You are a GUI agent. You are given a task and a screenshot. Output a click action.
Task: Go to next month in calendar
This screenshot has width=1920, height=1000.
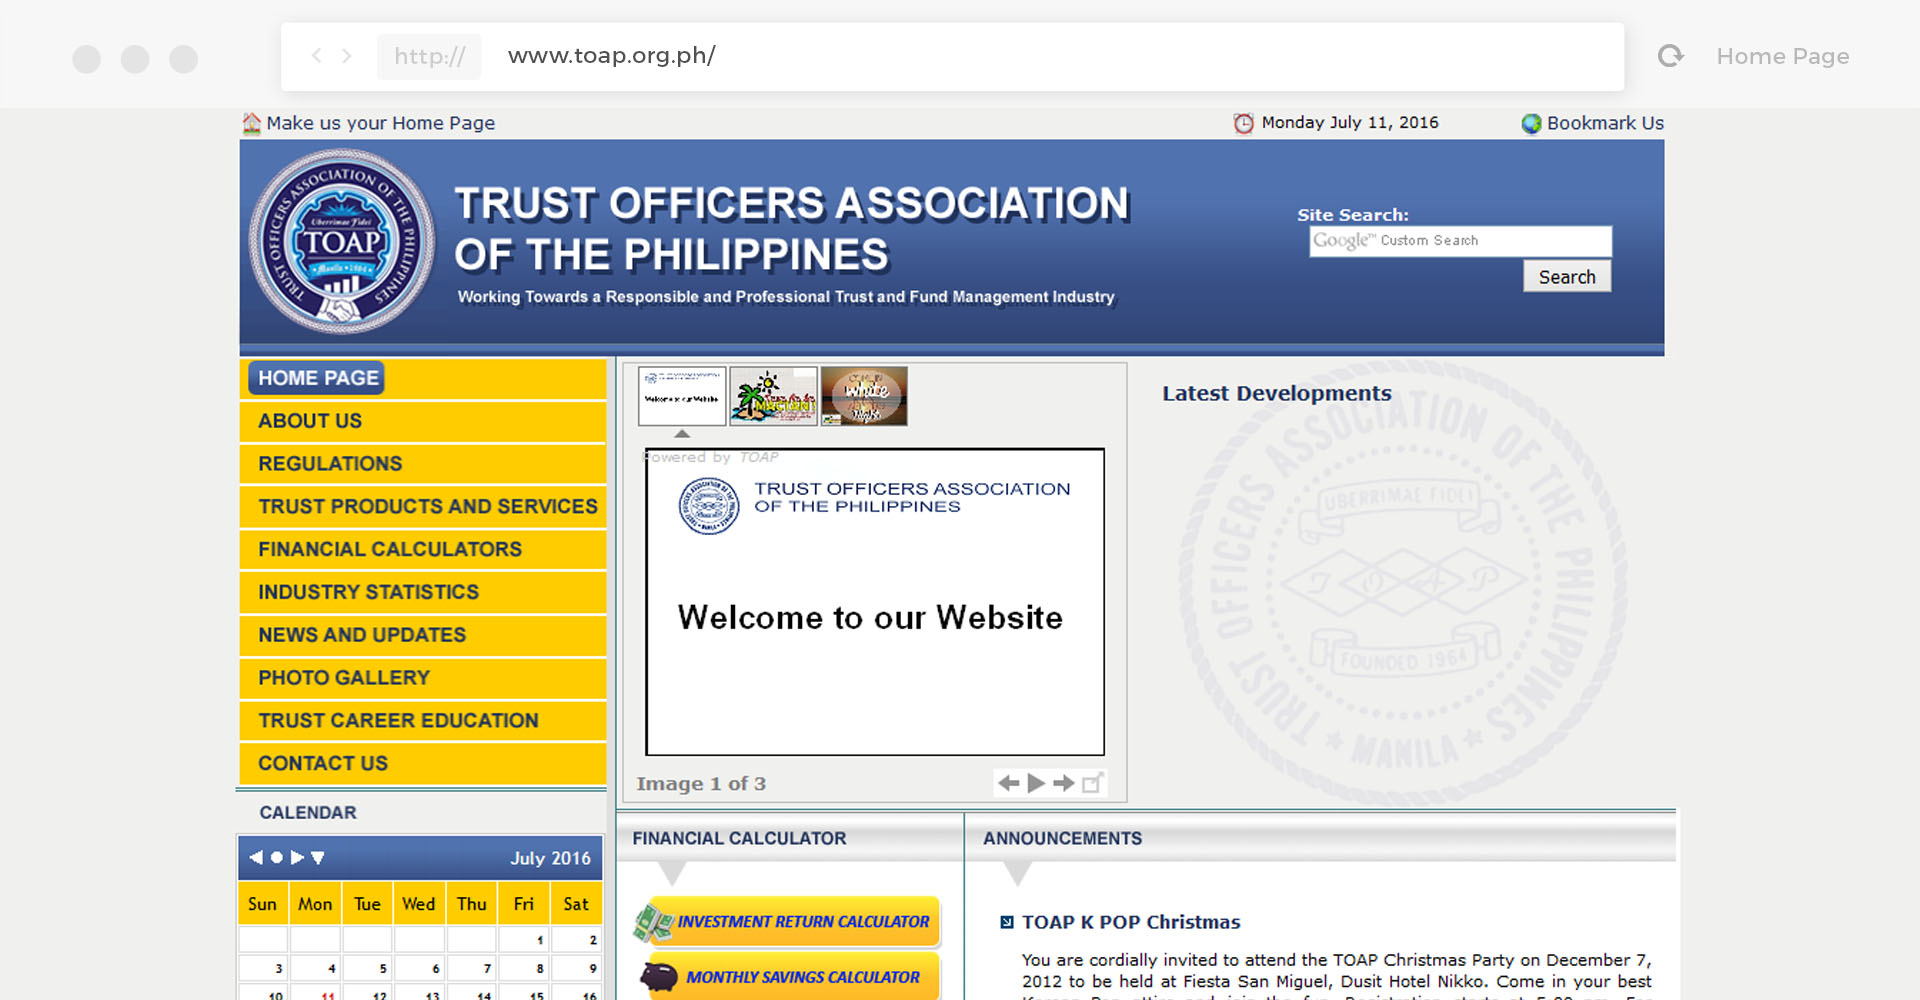tap(297, 857)
